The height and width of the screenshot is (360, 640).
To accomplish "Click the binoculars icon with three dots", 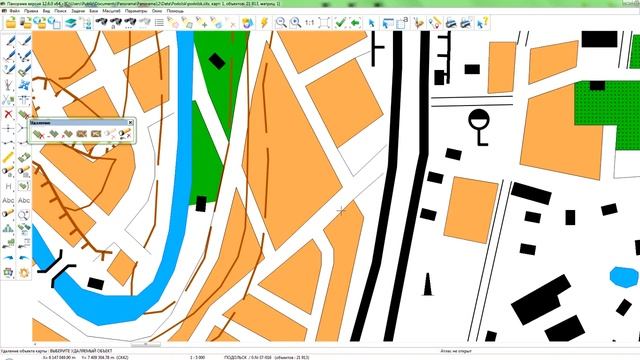I will [130, 23].
